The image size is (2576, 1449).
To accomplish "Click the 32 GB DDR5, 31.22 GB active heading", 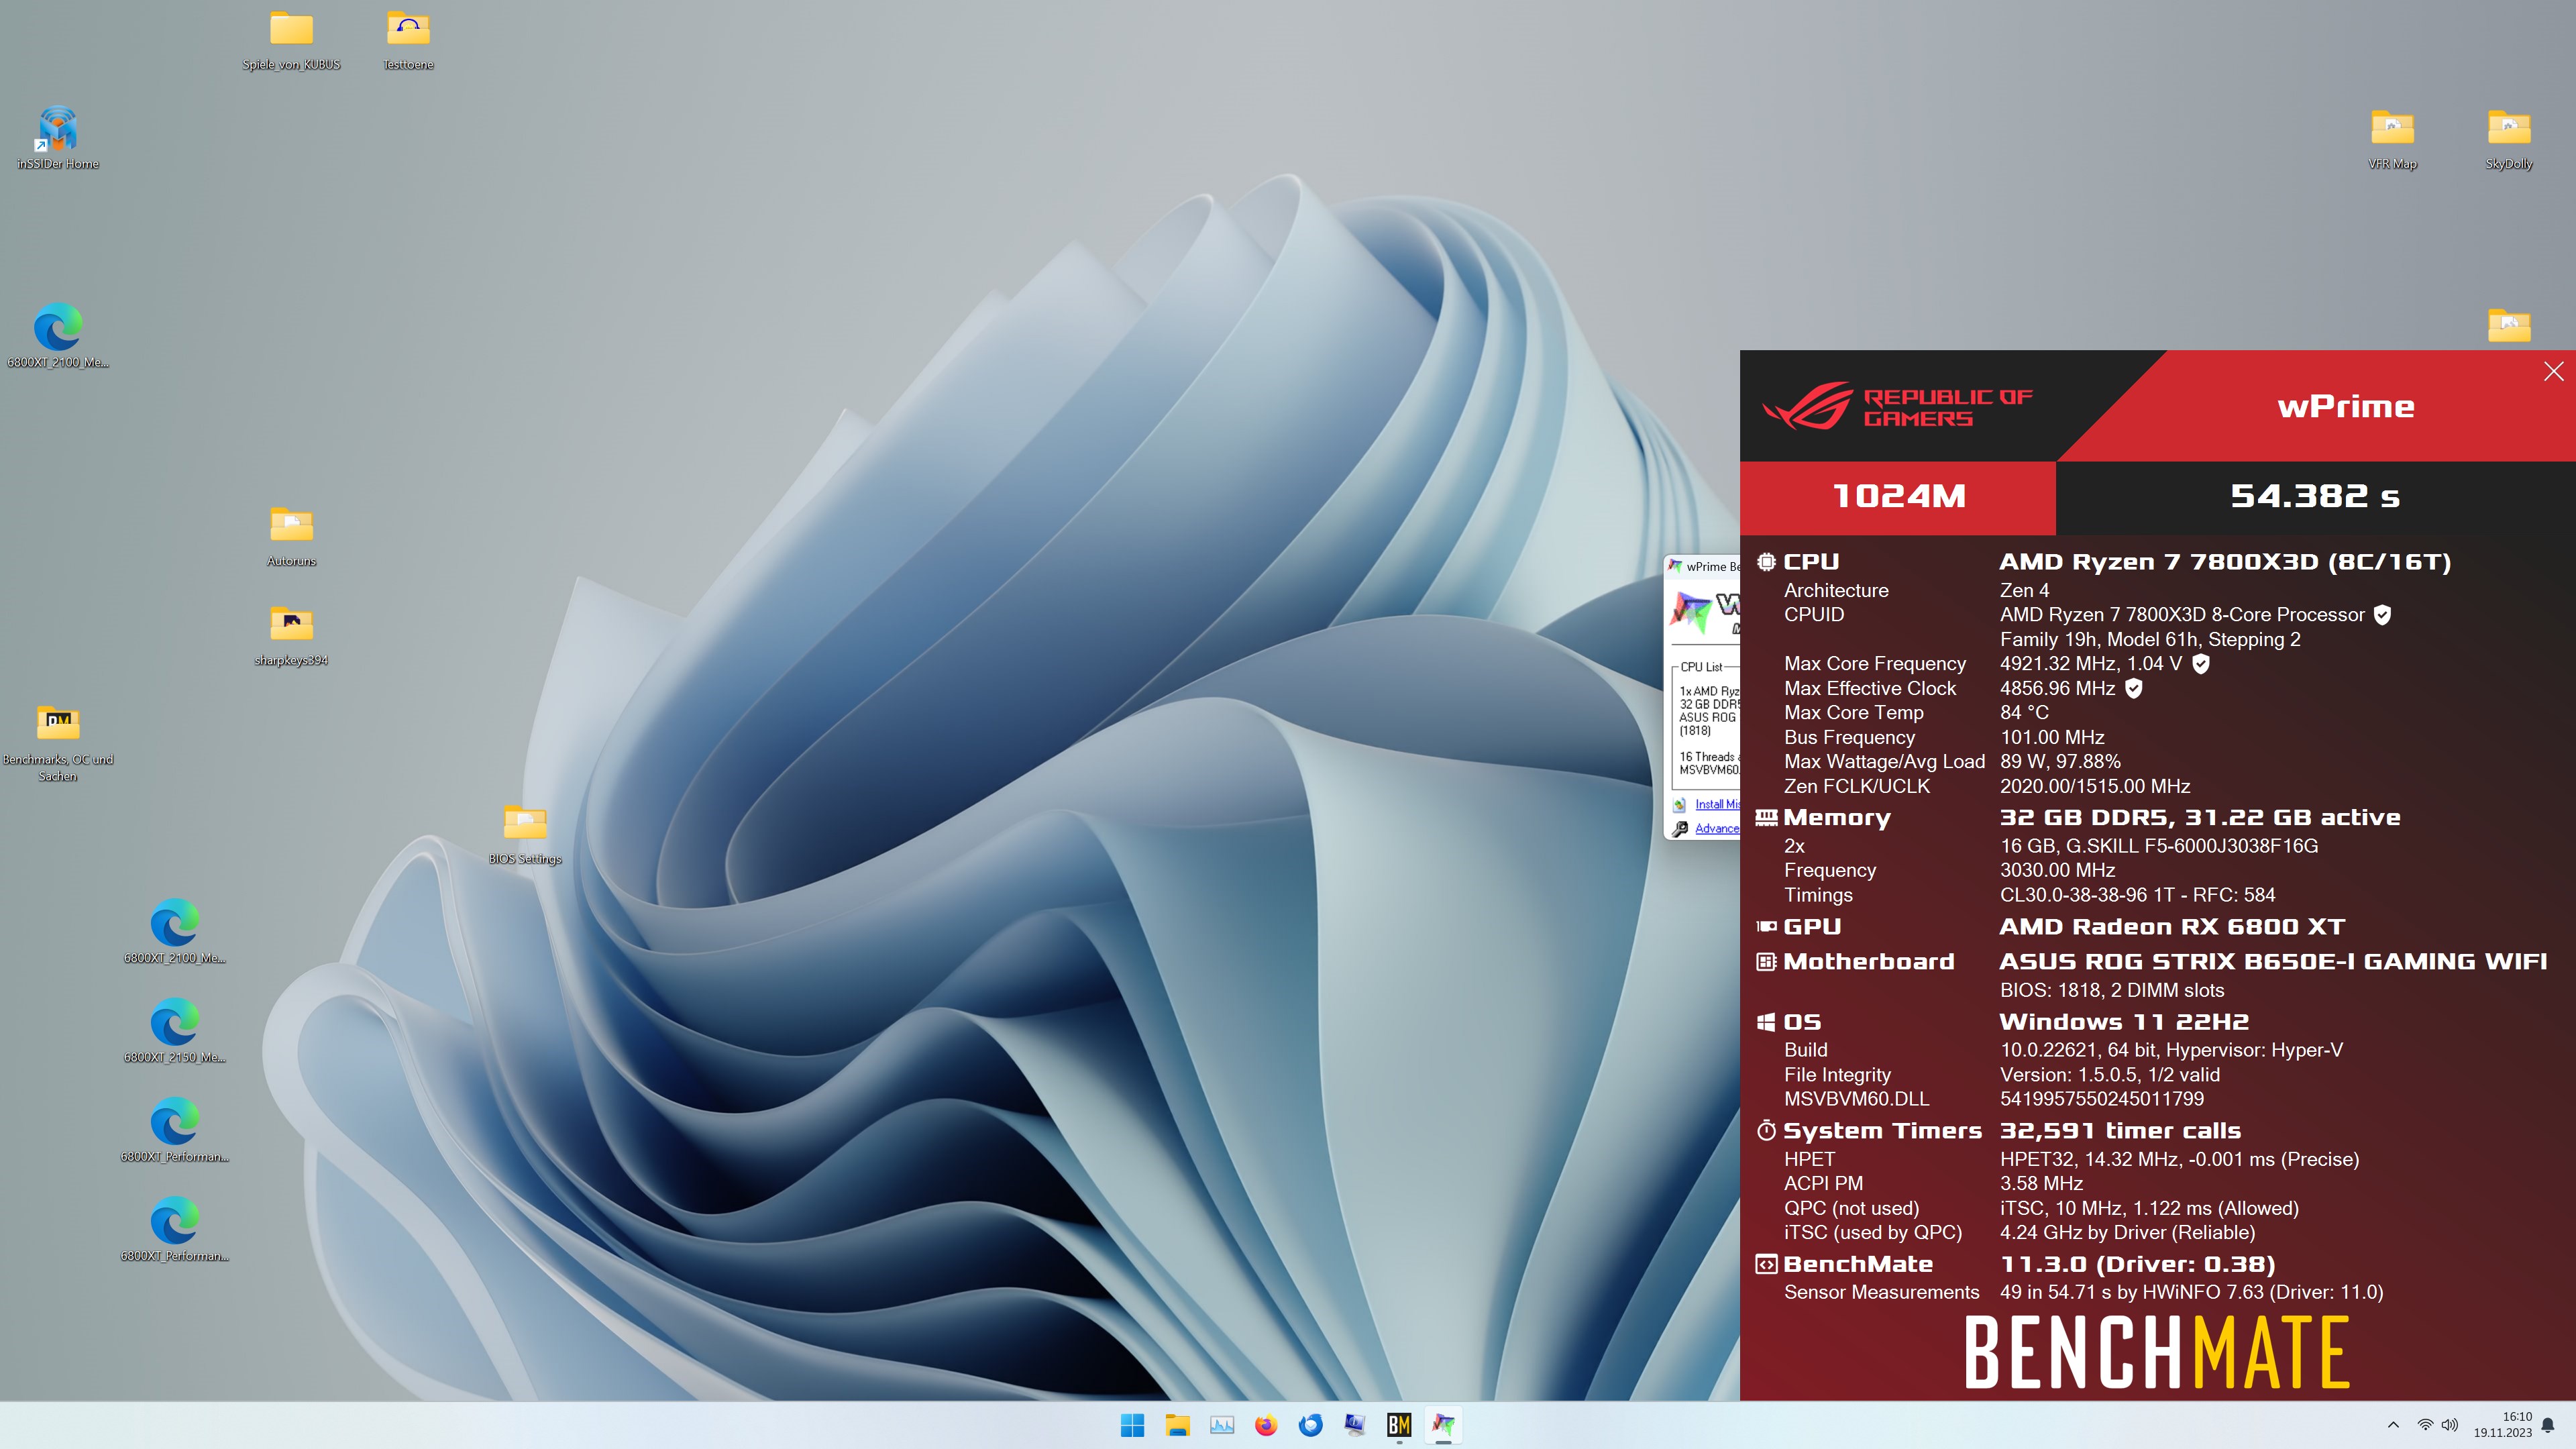I will (2200, 818).
